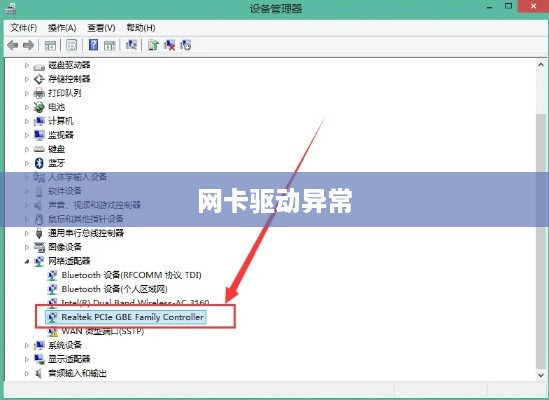The image size is (549, 400).
Task: Select the 电池 label
Action: (x=56, y=107)
